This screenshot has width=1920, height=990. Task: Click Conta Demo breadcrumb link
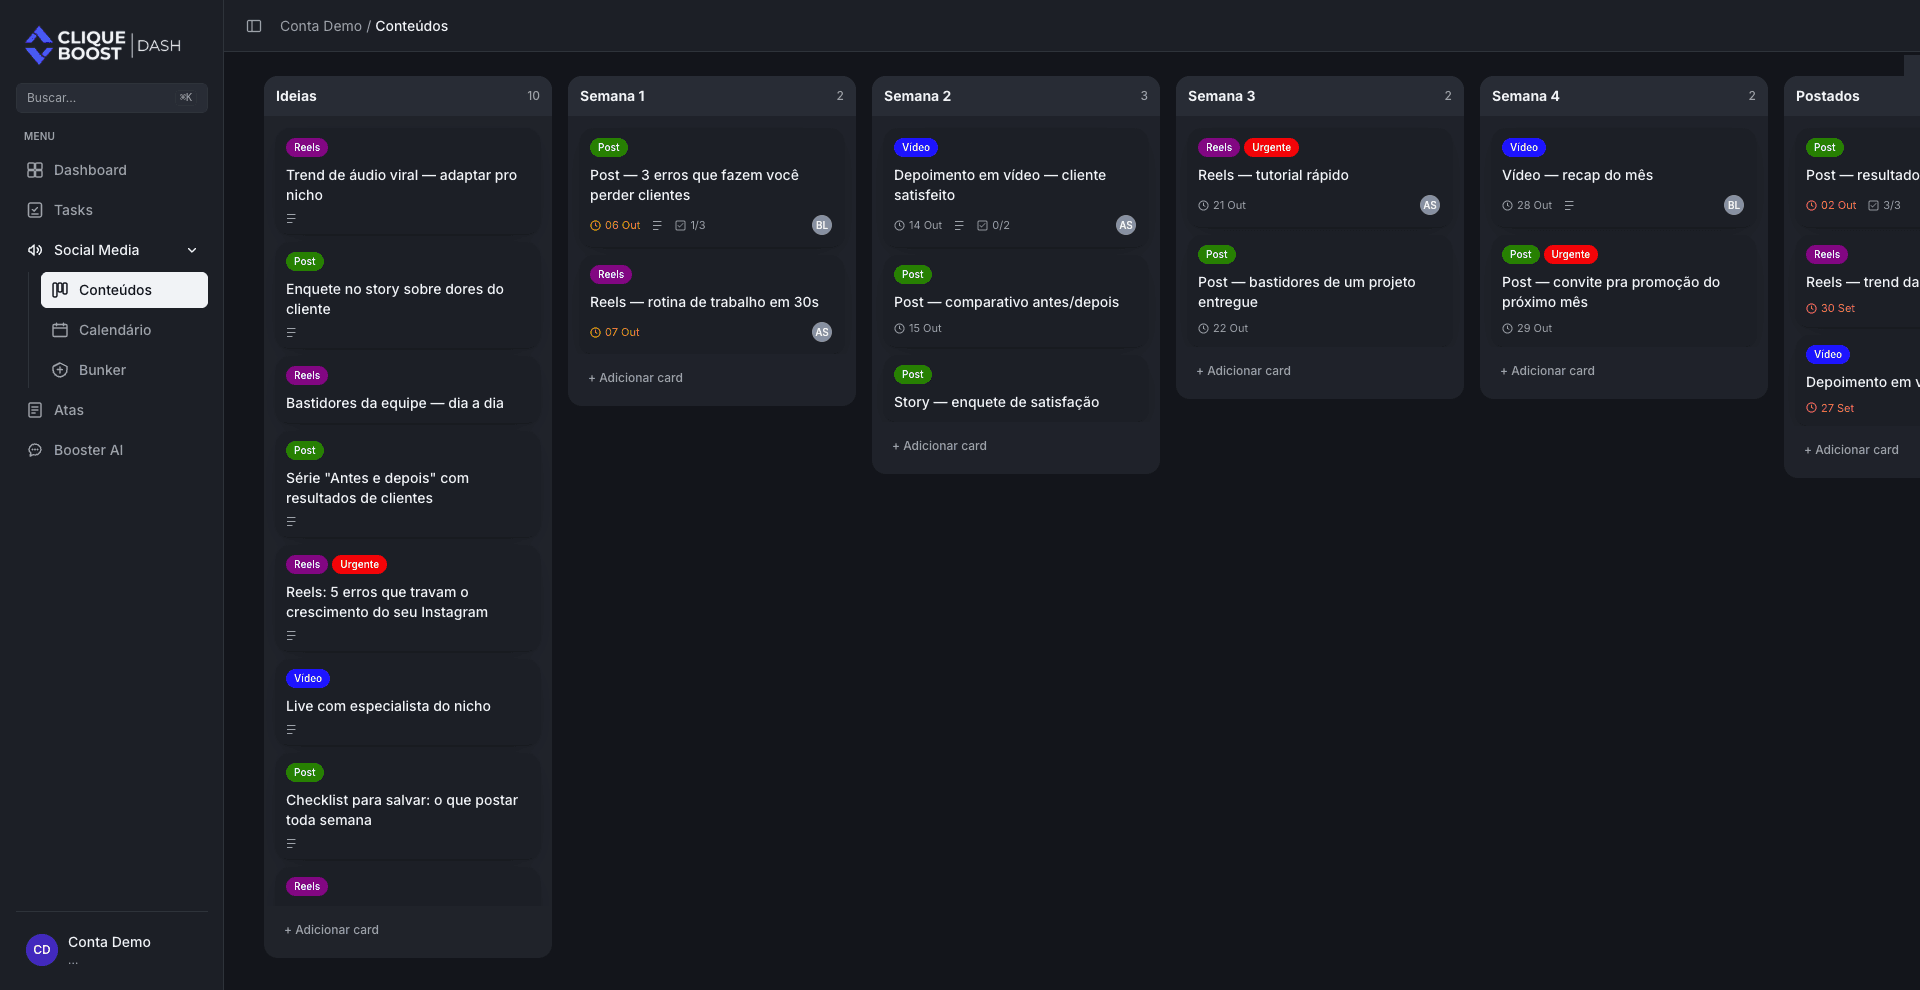[321, 26]
